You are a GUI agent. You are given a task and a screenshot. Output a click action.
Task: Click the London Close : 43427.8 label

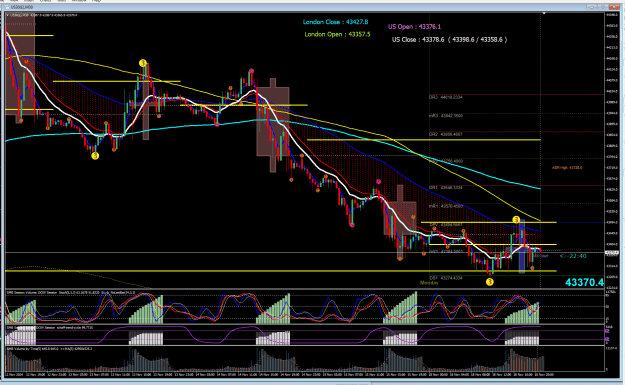(x=335, y=22)
